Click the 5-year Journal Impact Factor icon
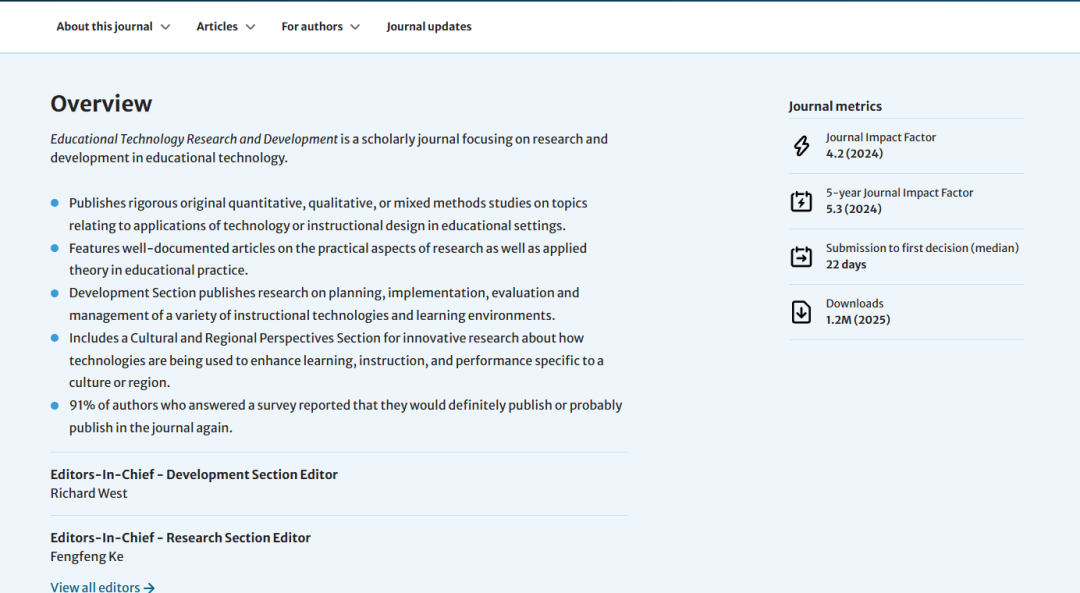Screen dimensions: 1080x593 pyautogui.click(x=801, y=201)
